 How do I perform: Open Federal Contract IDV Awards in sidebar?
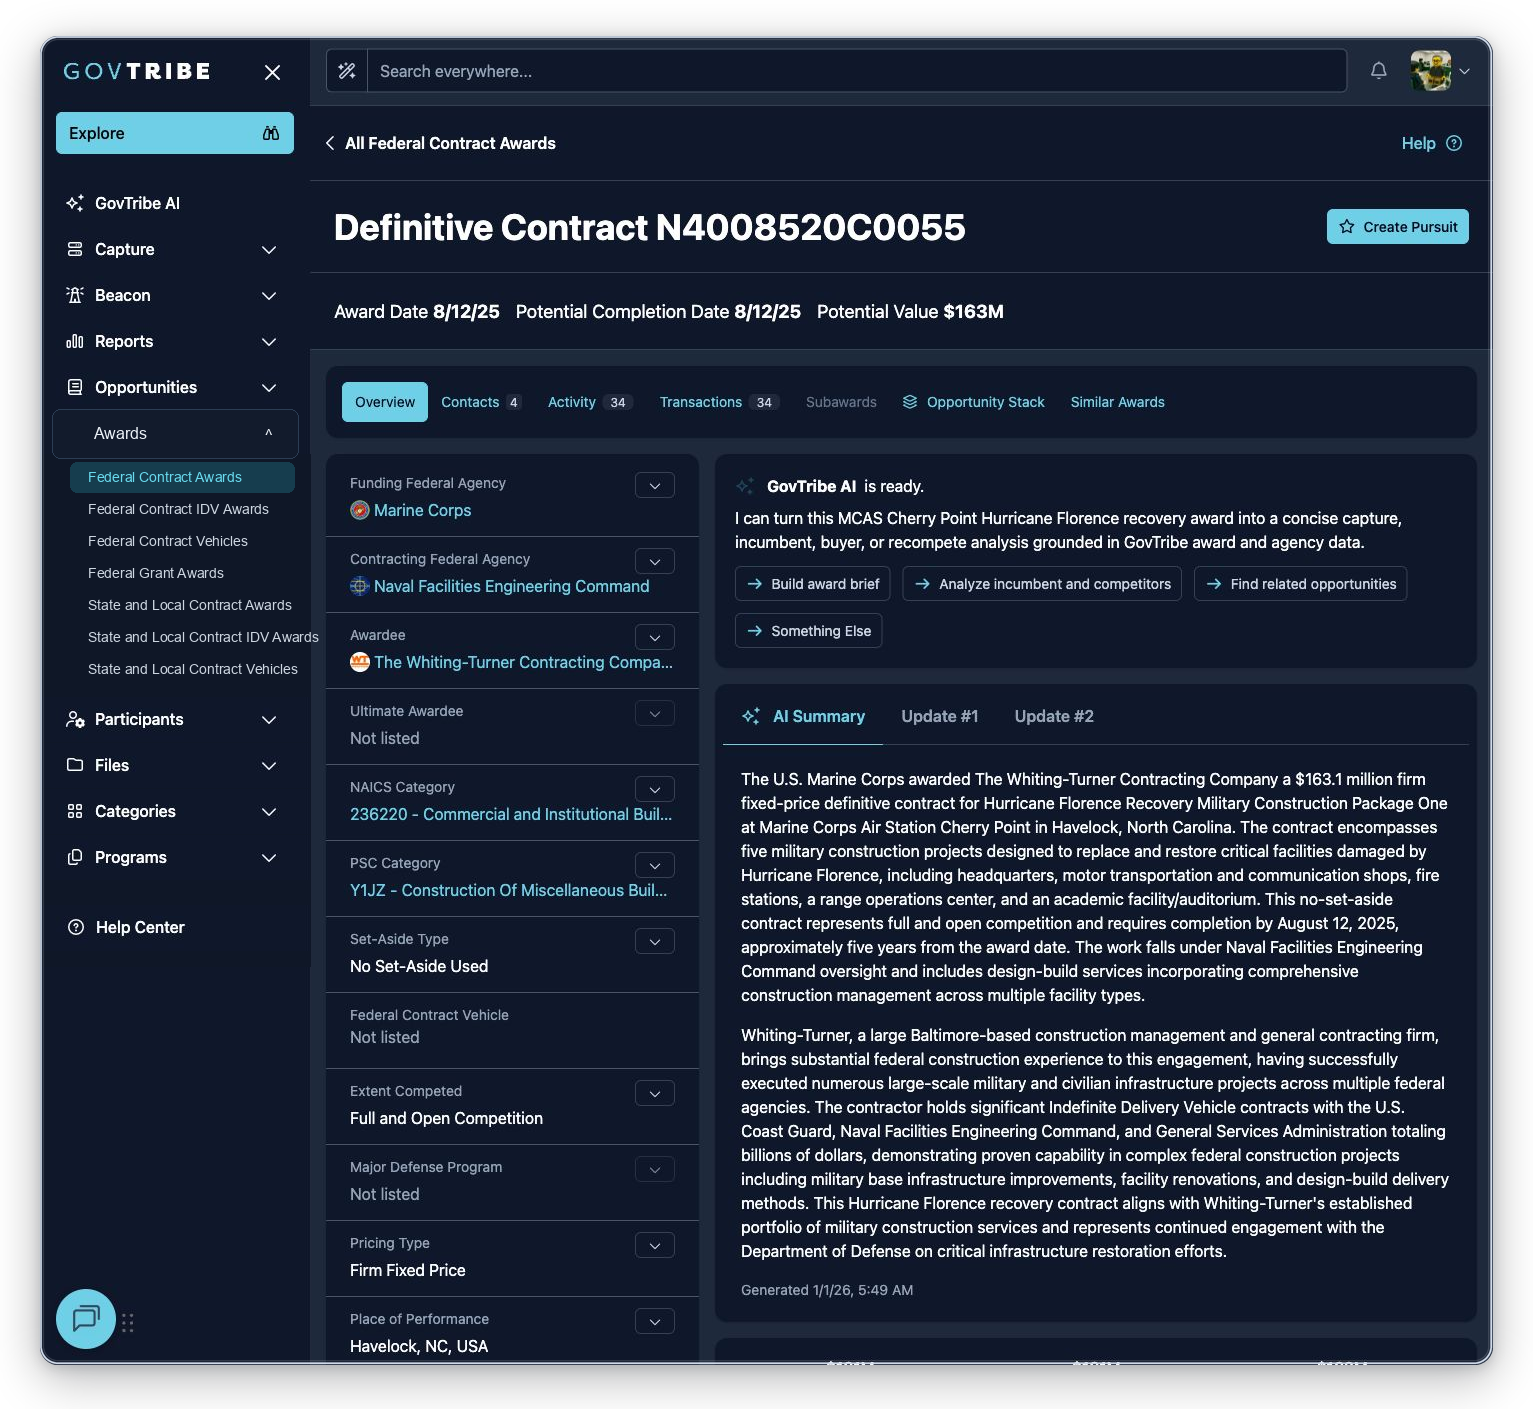click(x=178, y=509)
